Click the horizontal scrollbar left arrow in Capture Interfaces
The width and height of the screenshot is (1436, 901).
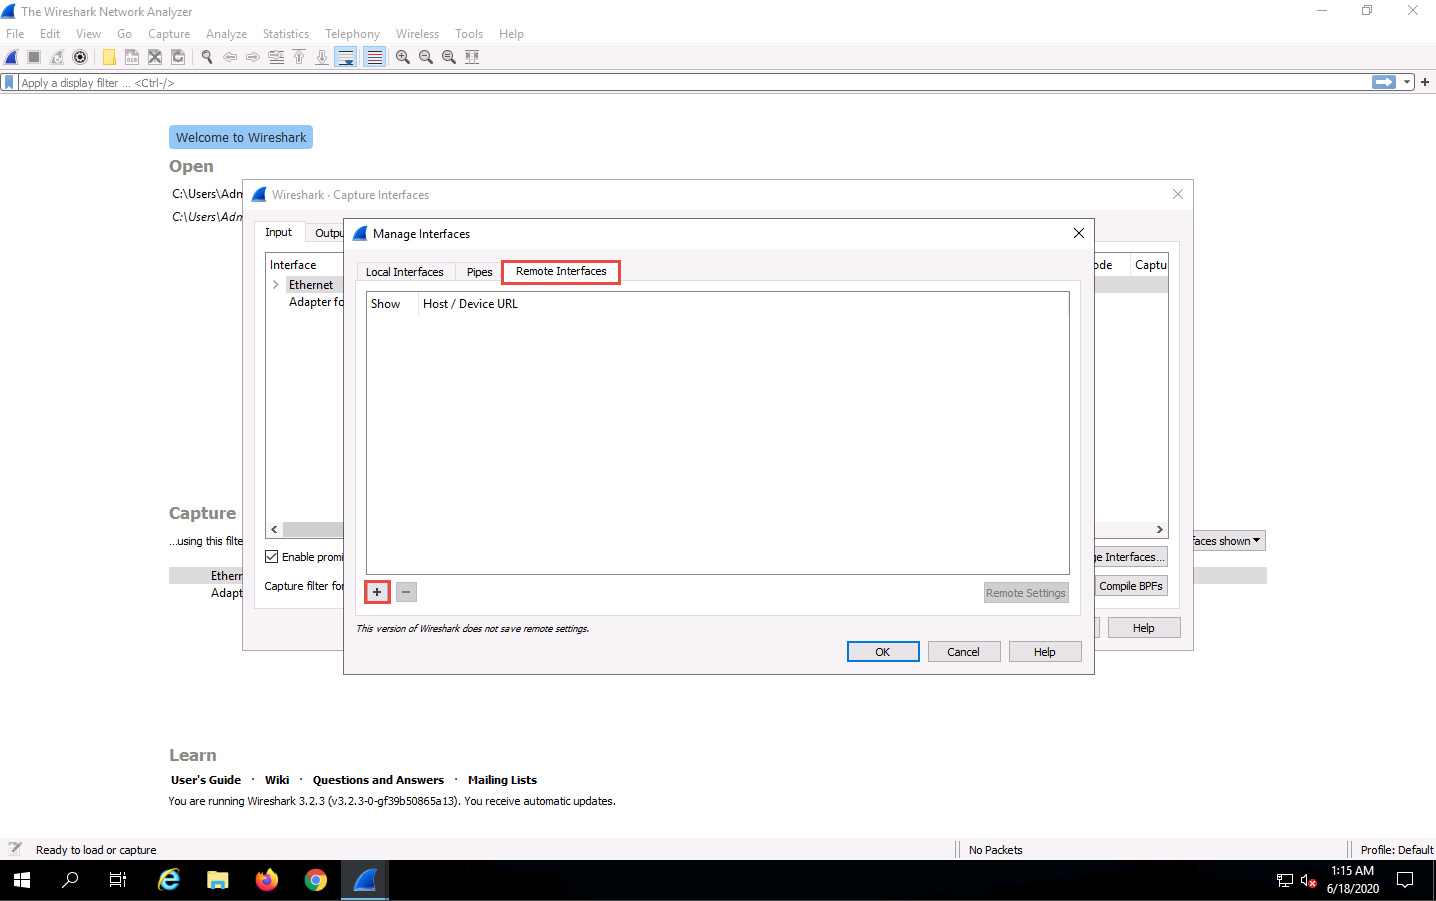pyautogui.click(x=274, y=530)
